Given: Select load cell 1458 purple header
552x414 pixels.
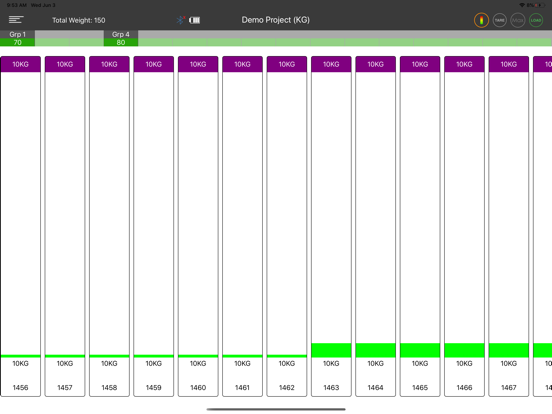Looking at the screenshot, I should [109, 64].
